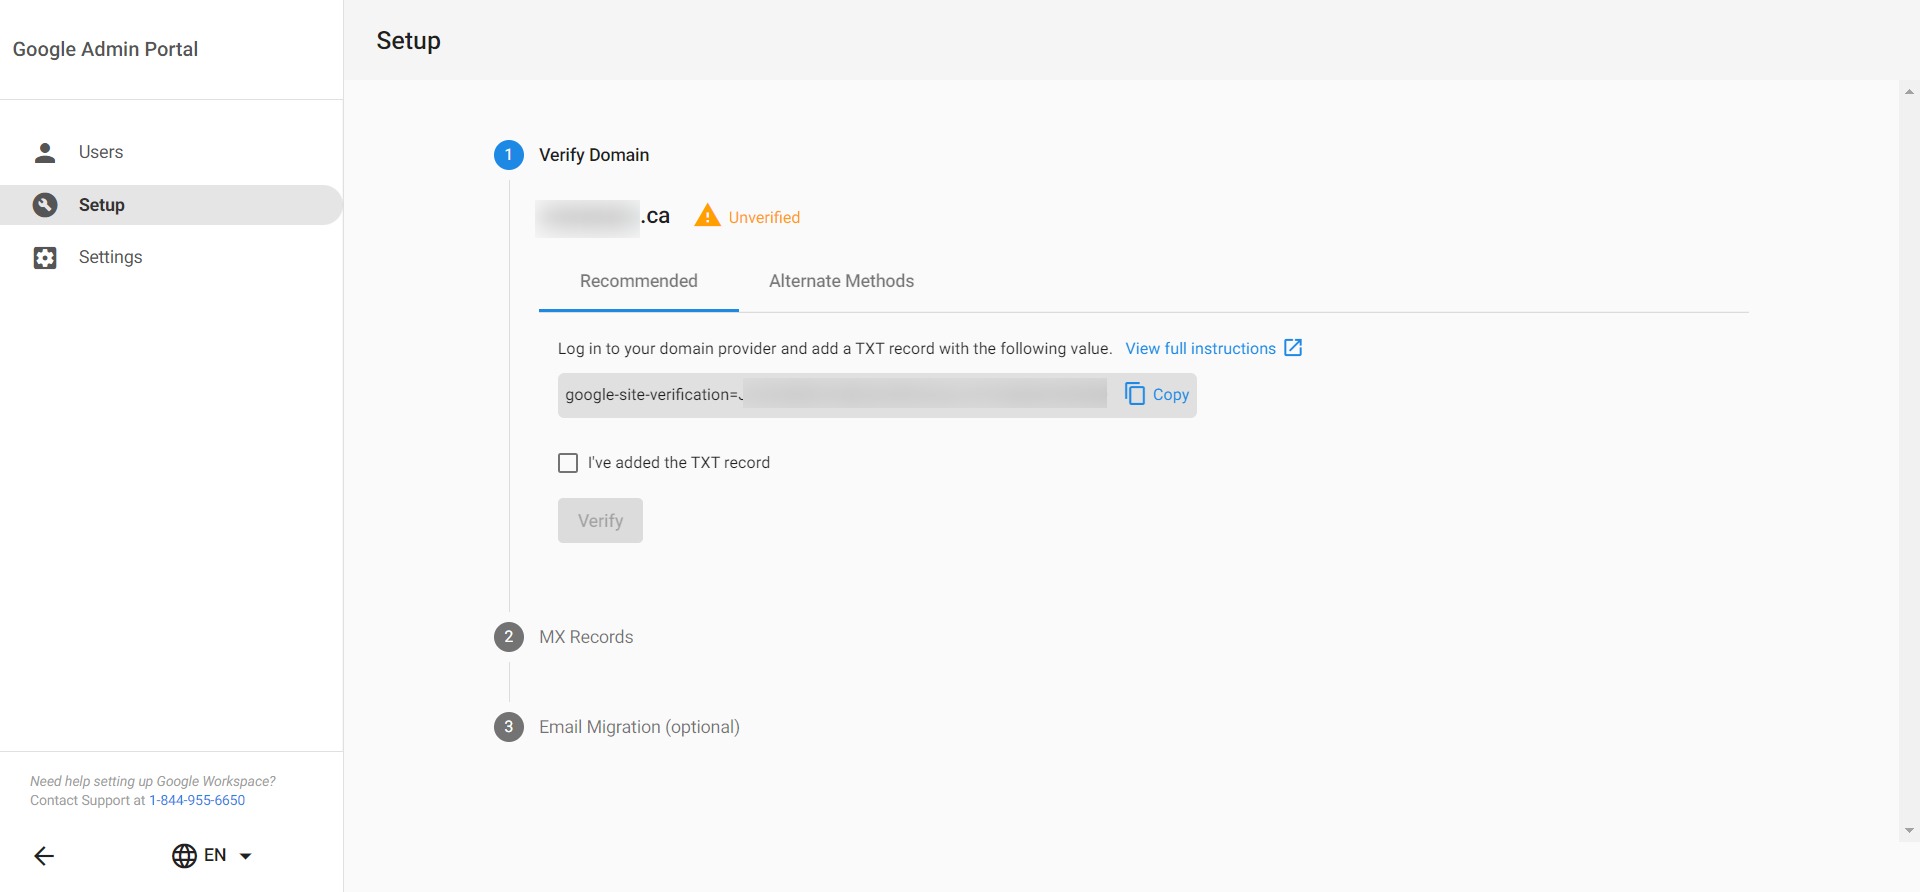Click the Users person icon in sidebar
The width and height of the screenshot is (1920, 892).
(x=45, y=152)
